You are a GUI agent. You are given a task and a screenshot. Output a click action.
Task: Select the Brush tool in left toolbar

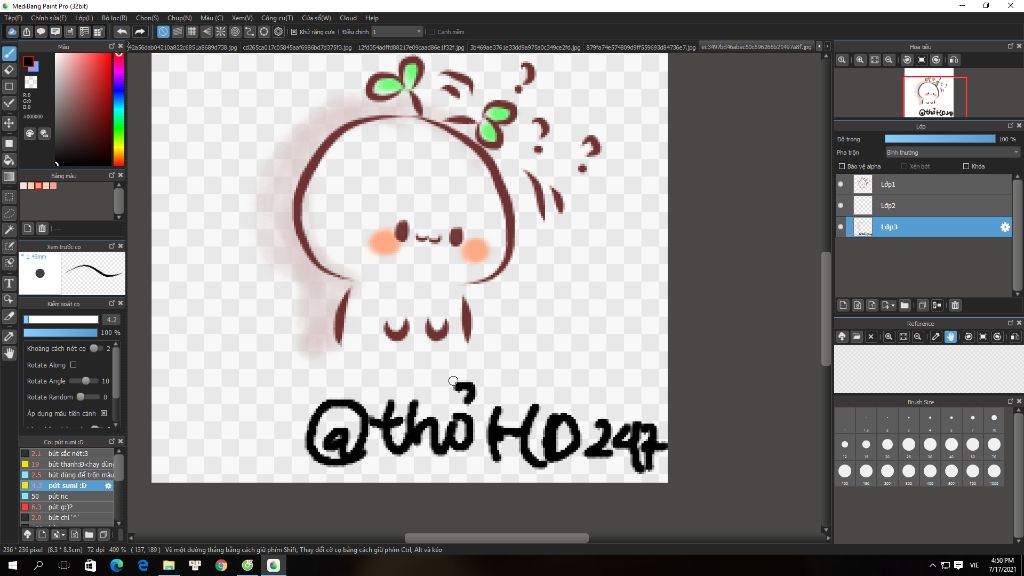[9, 54]
